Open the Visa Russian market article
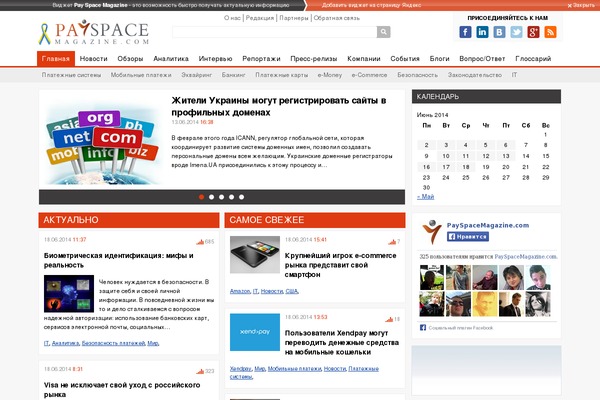600x400 pixels. (x=122, y=390)
